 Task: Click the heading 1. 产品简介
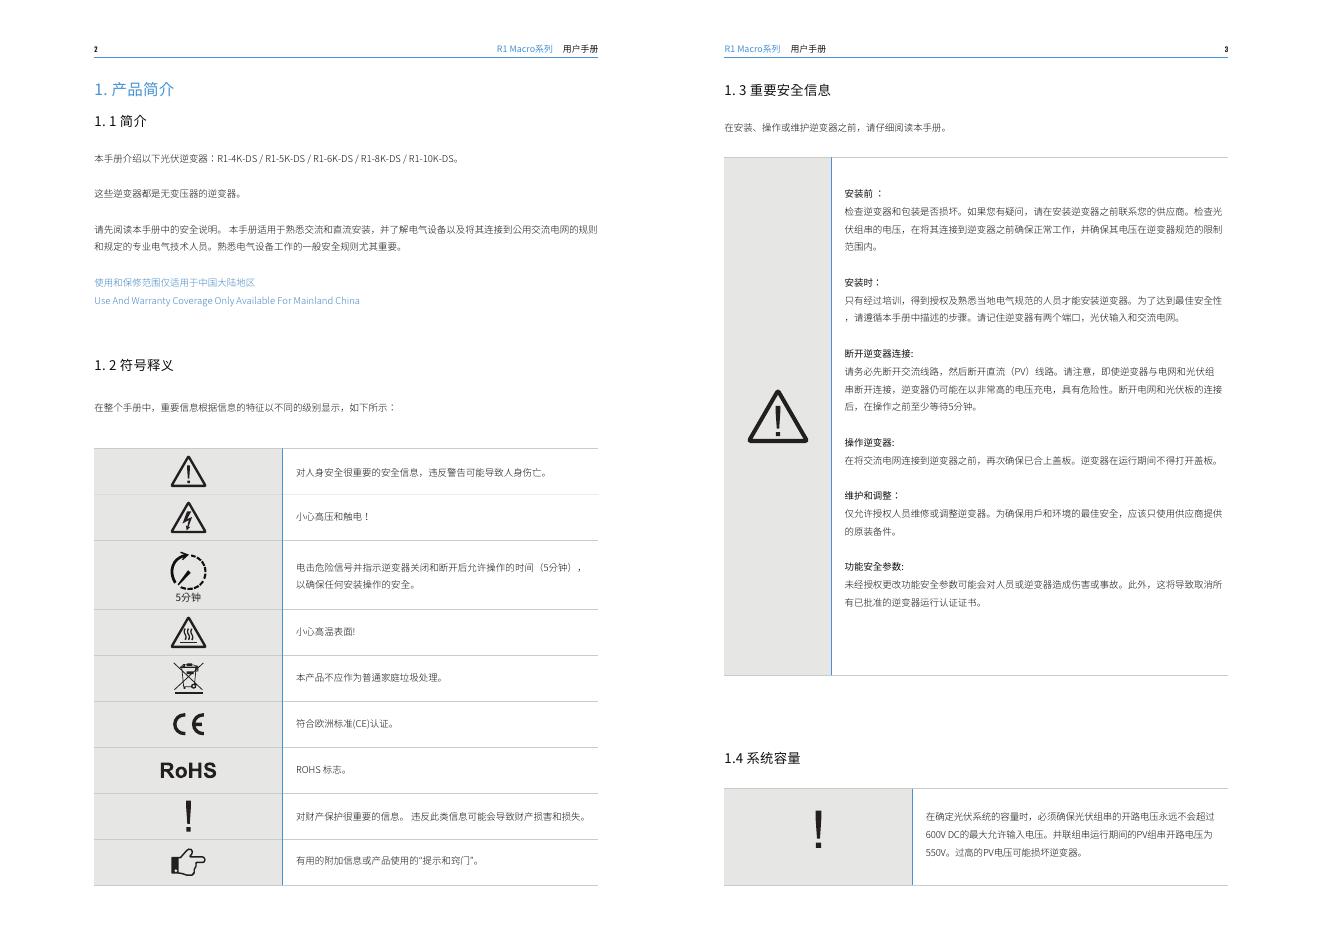pos(134,89)
